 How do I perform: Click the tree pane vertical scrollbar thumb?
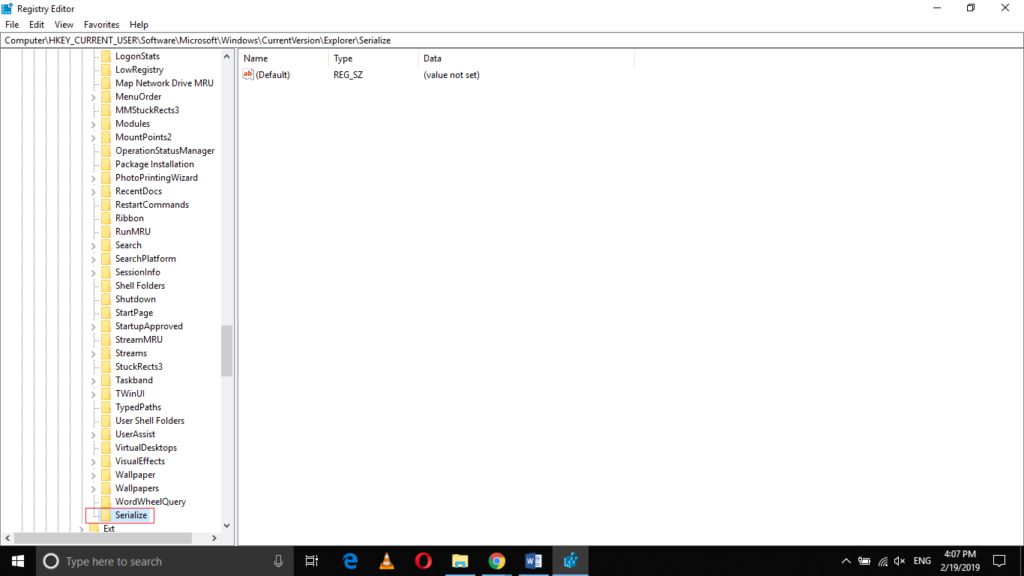pyautogui.click(x=227, y=350)
